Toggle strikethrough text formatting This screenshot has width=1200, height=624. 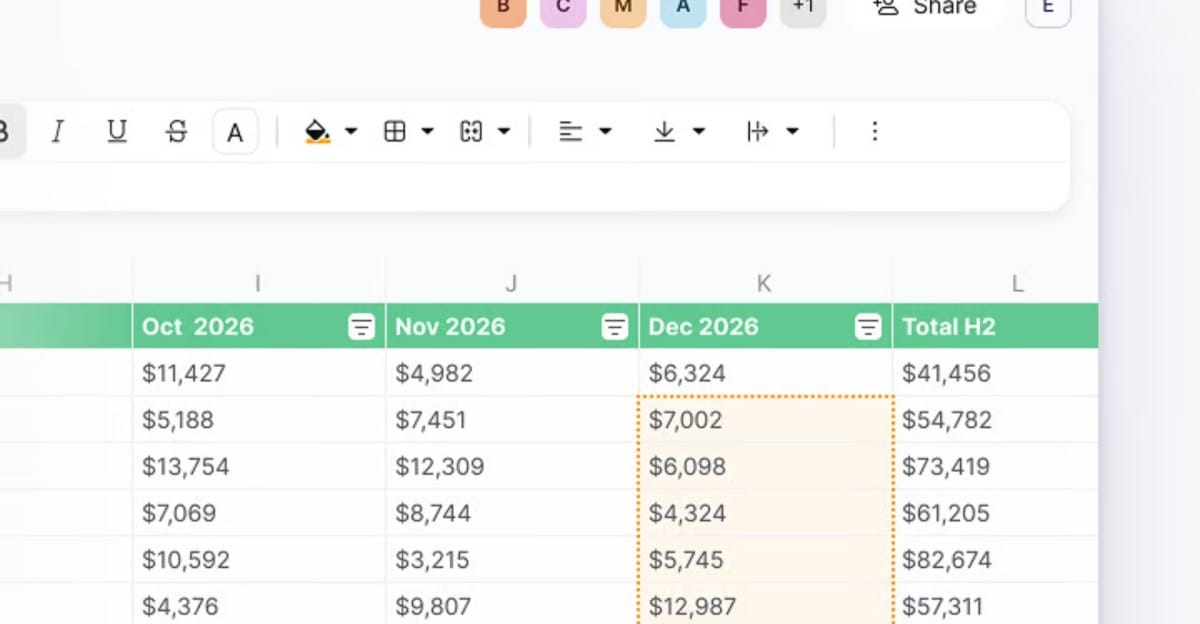[x=177, y=132]
